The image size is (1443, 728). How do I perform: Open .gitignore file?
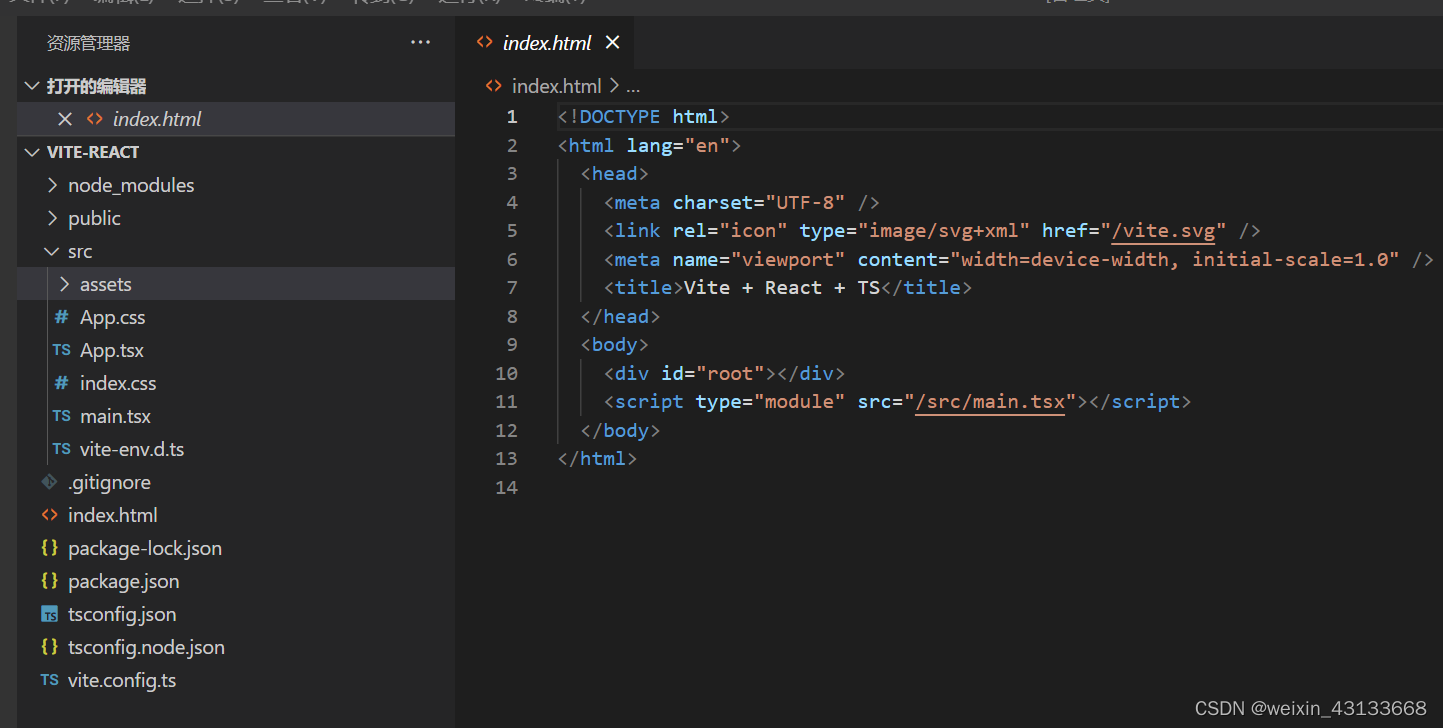pos(109,482)
